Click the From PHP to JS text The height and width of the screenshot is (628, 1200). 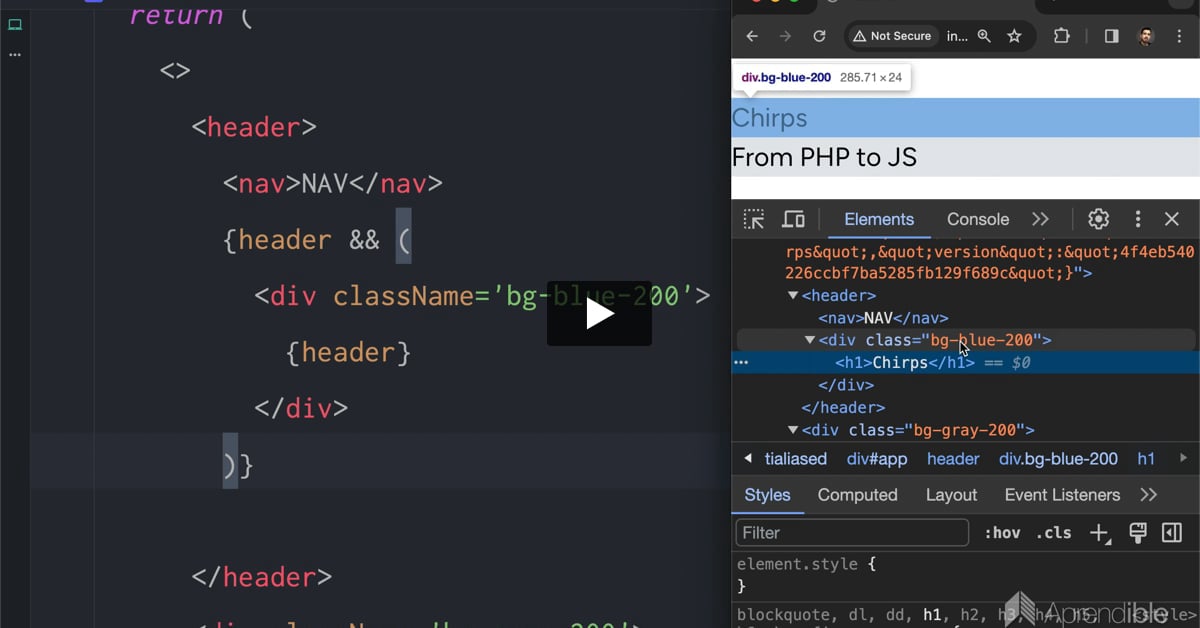pyautogui.click(x=824, y=157)
